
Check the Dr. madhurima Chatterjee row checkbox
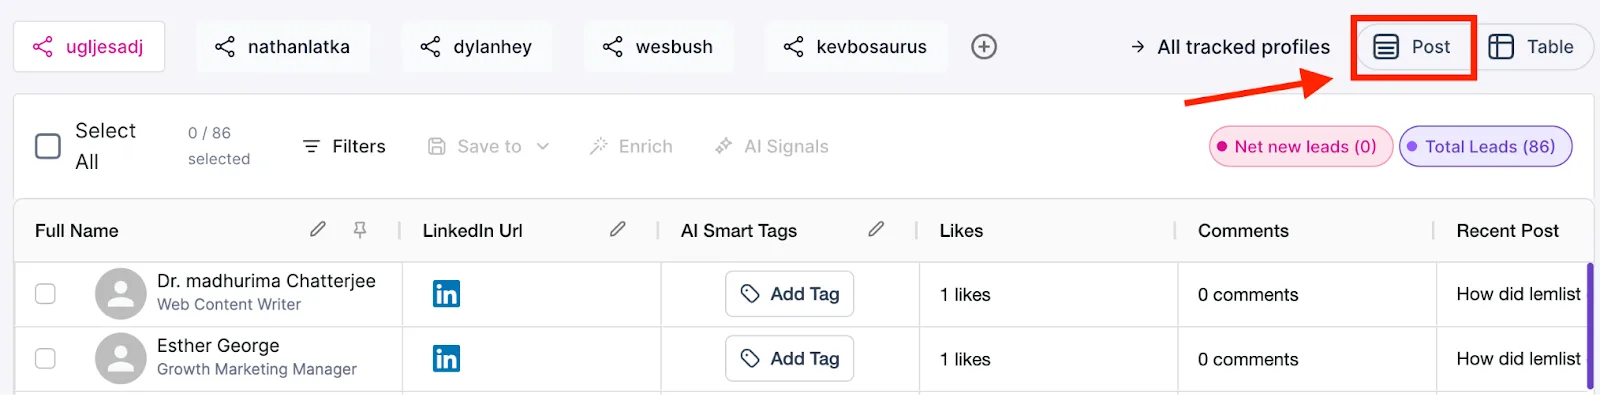[45, 294]
